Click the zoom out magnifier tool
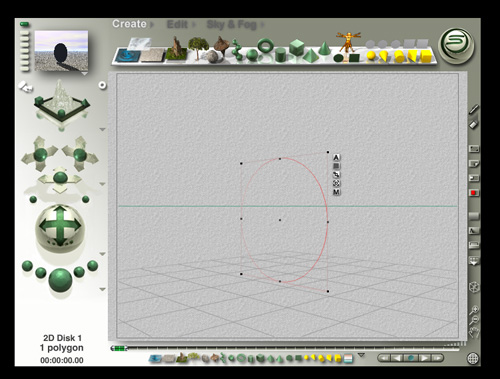 (x=474, y=321)
